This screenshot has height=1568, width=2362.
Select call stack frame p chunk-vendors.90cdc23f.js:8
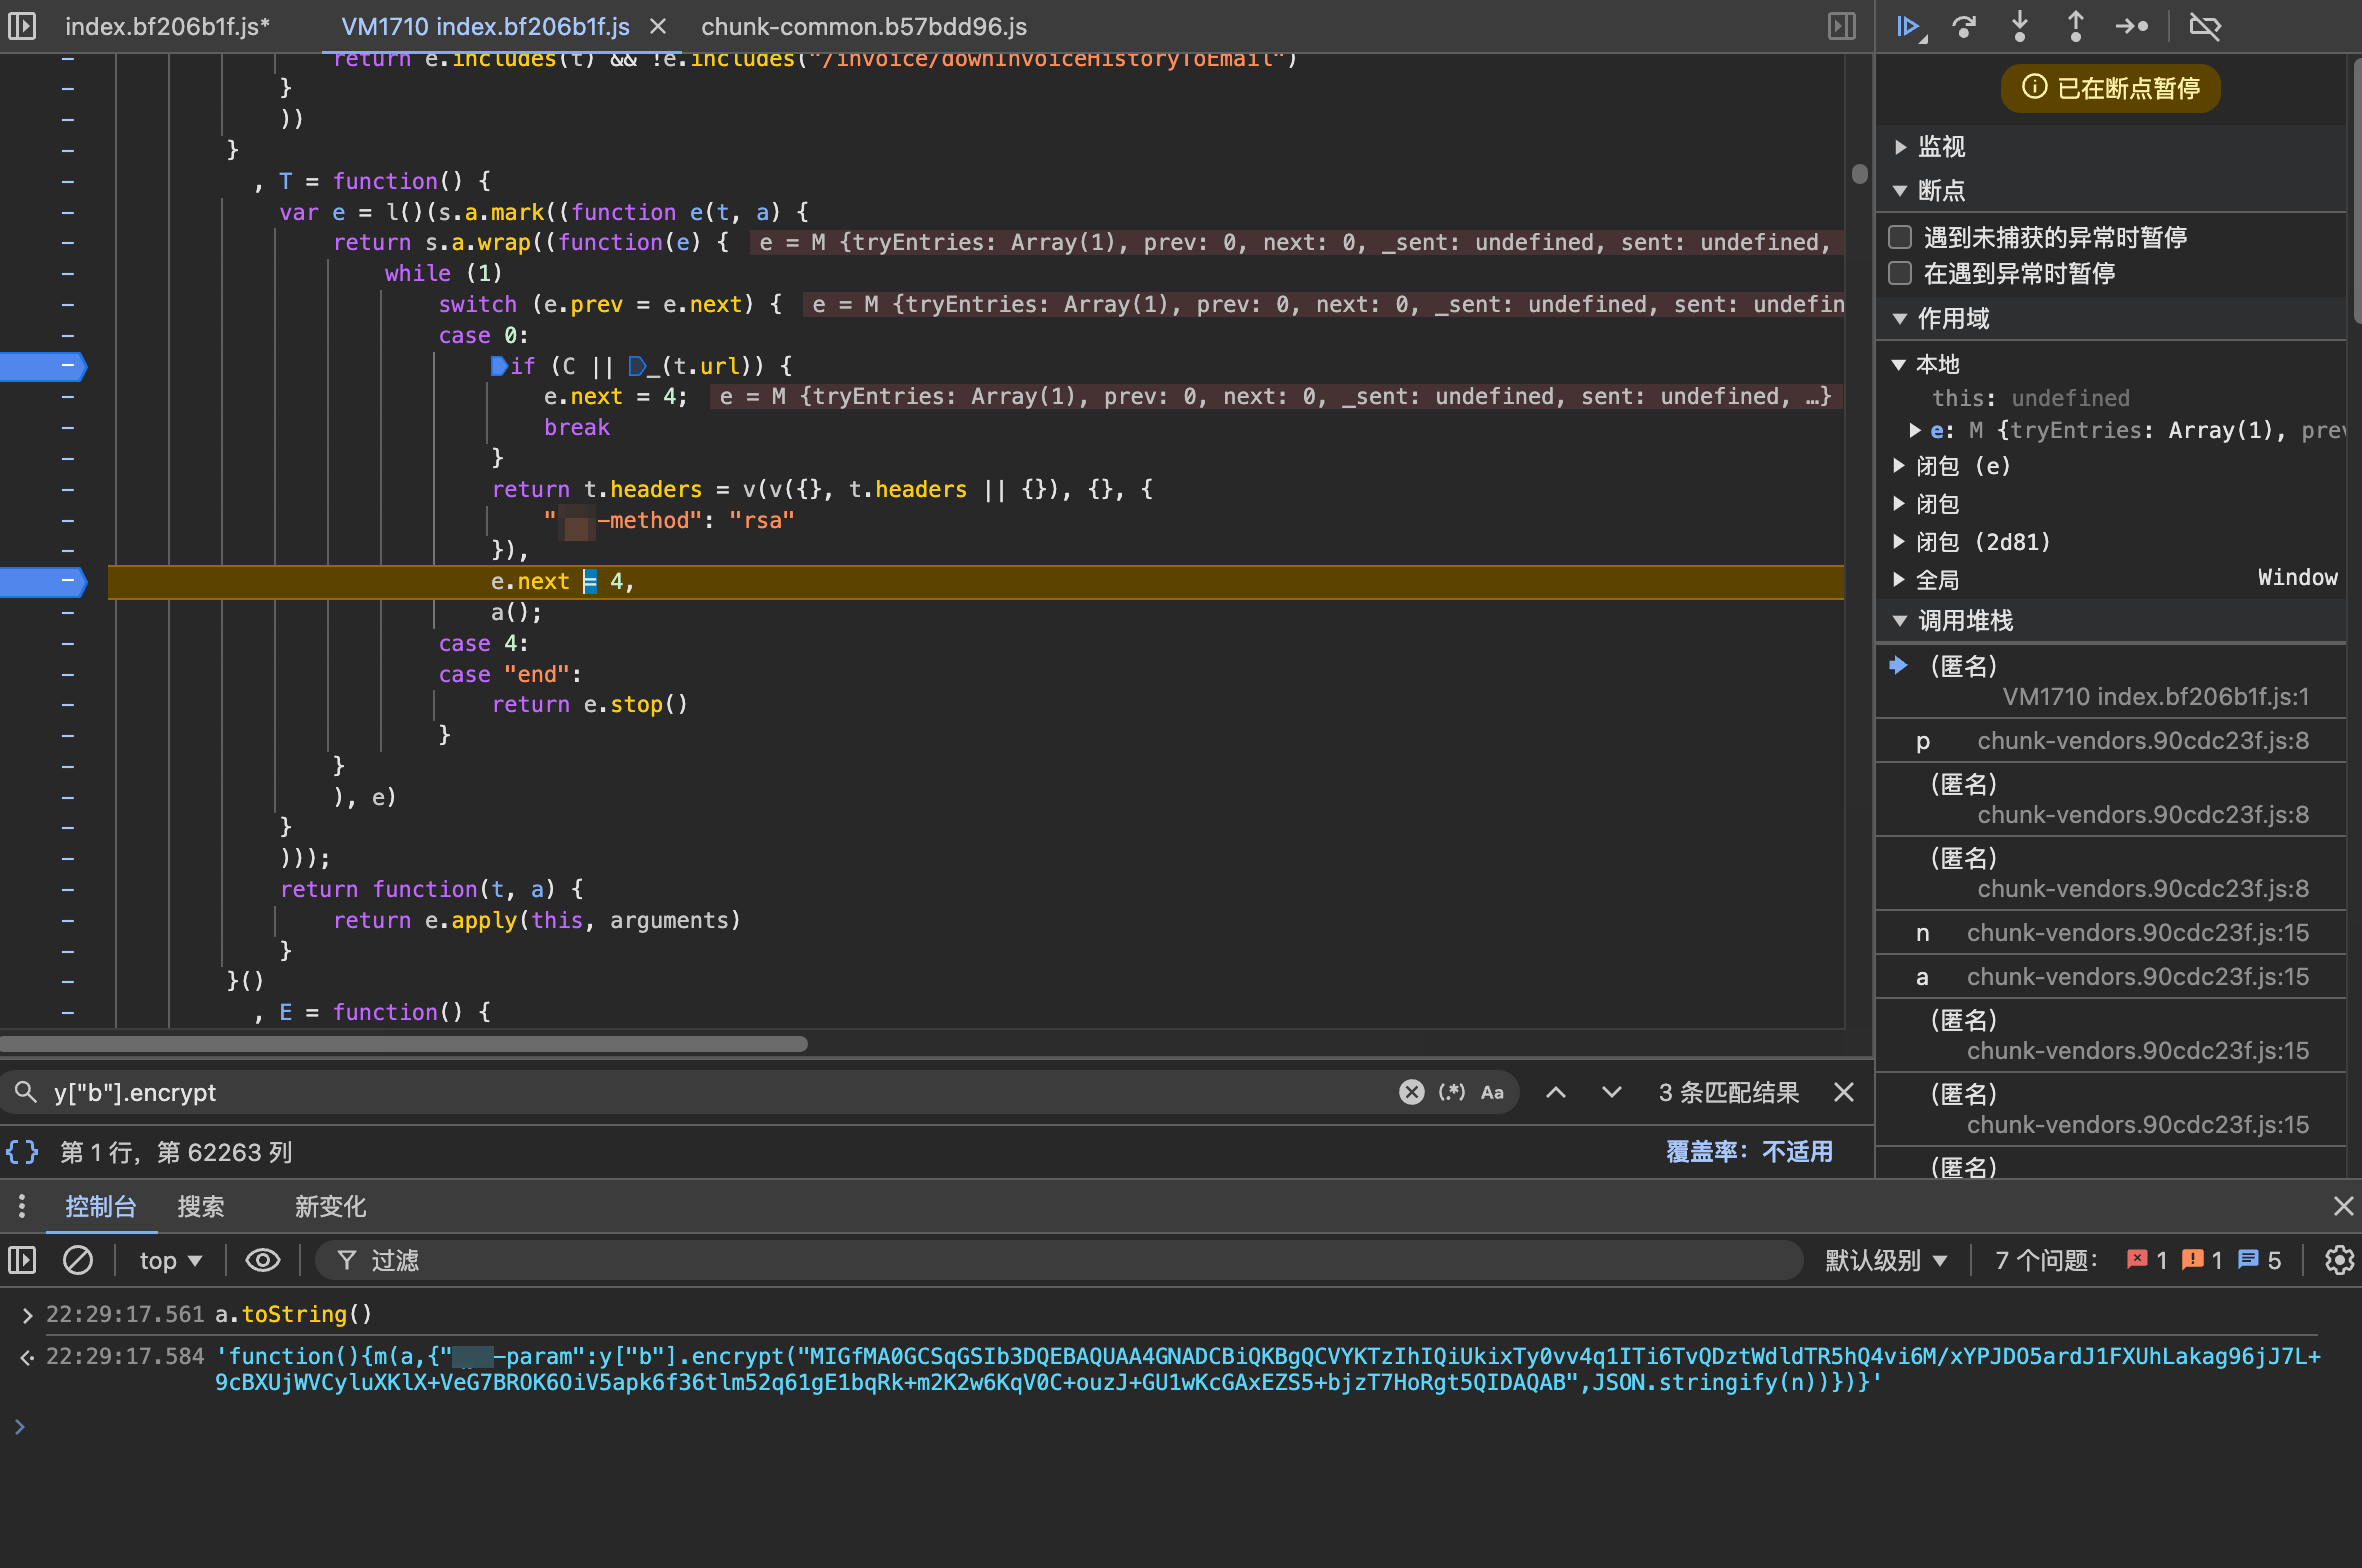tap(2110, 741)
